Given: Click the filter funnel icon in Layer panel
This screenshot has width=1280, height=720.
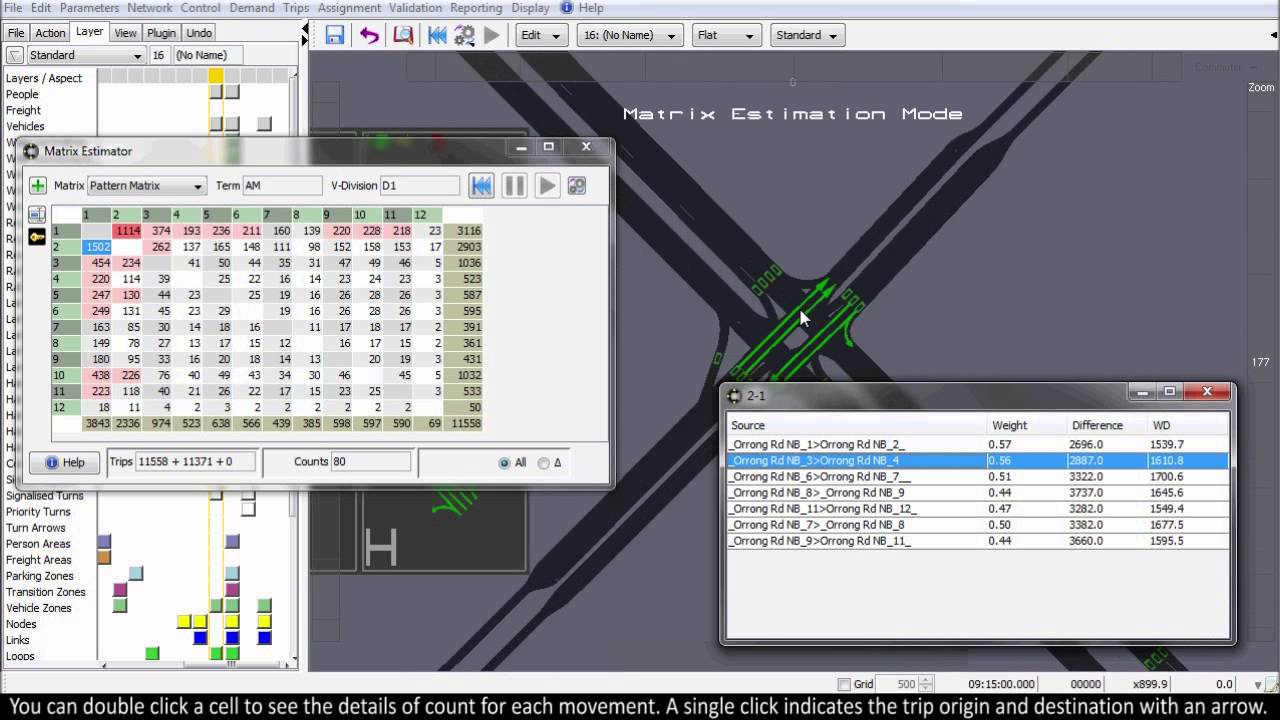Looking at the screenshot, I should 16,55.
